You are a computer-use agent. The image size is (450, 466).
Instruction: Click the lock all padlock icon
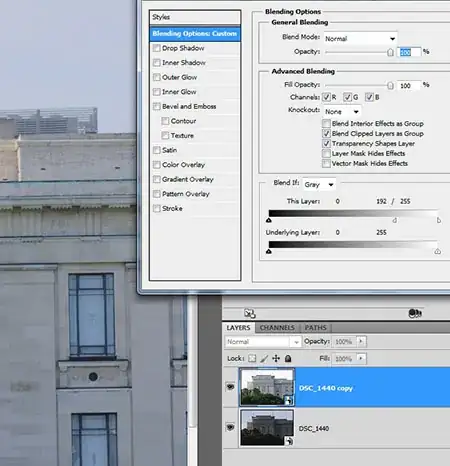[x=288, y=358]
